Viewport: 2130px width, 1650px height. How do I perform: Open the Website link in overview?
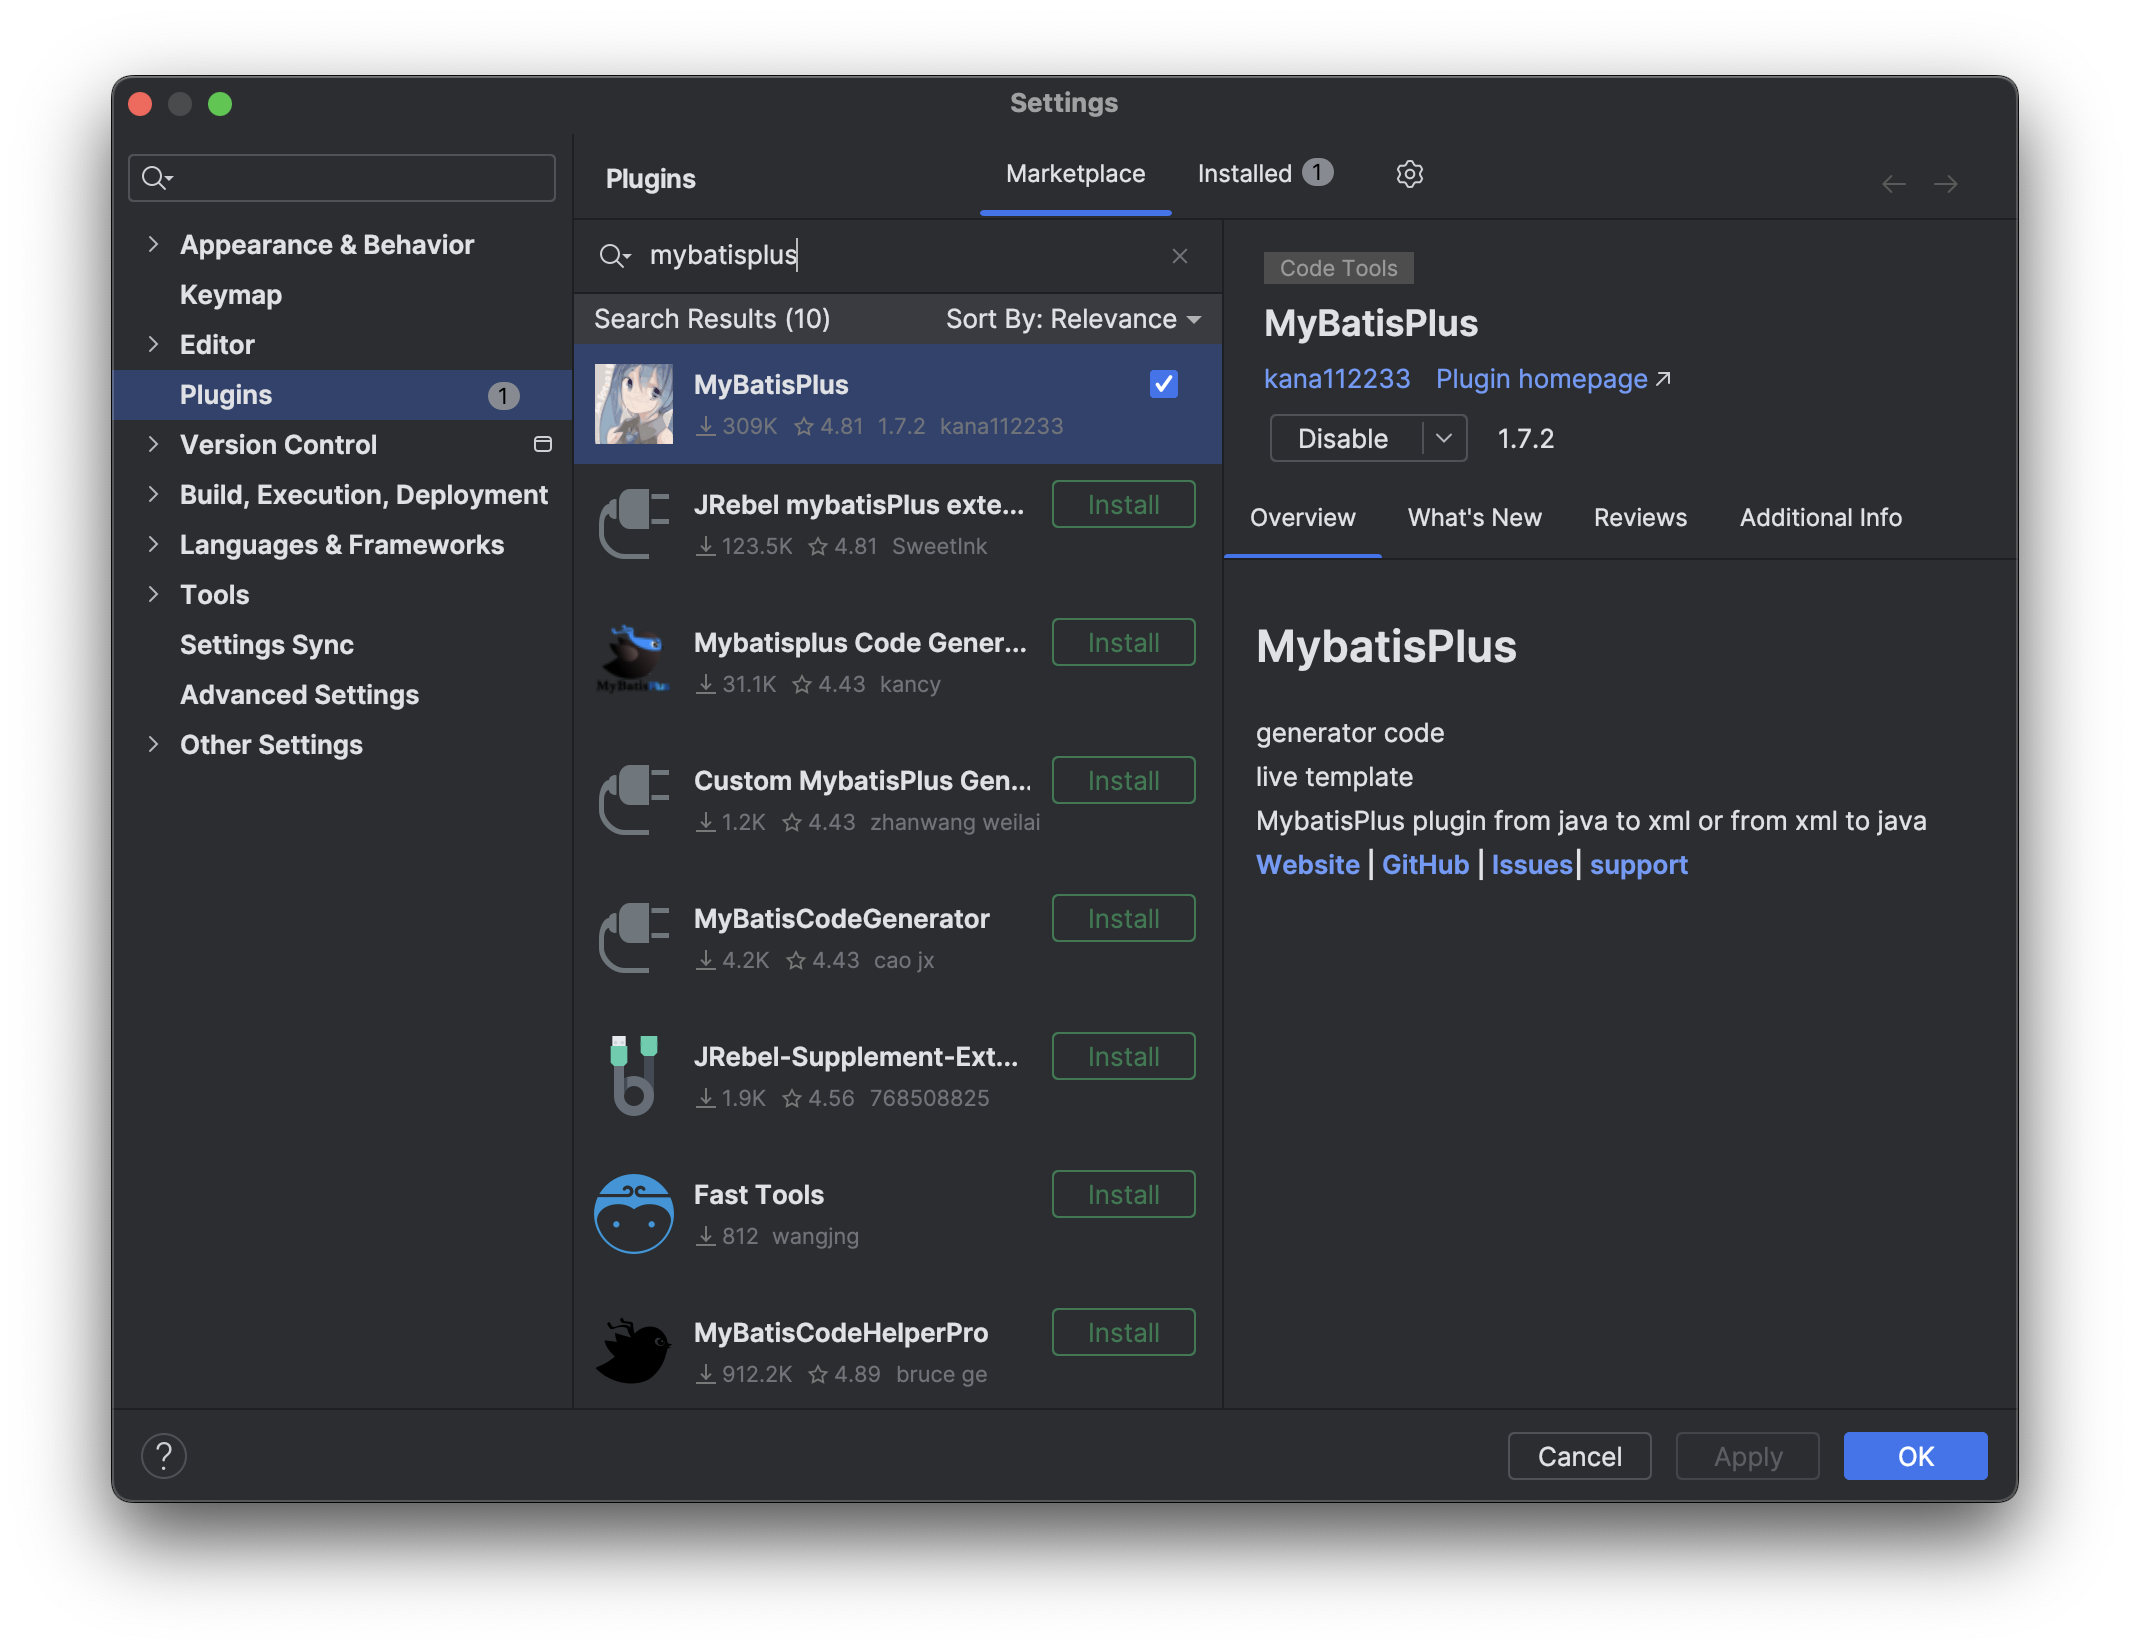1307,865
